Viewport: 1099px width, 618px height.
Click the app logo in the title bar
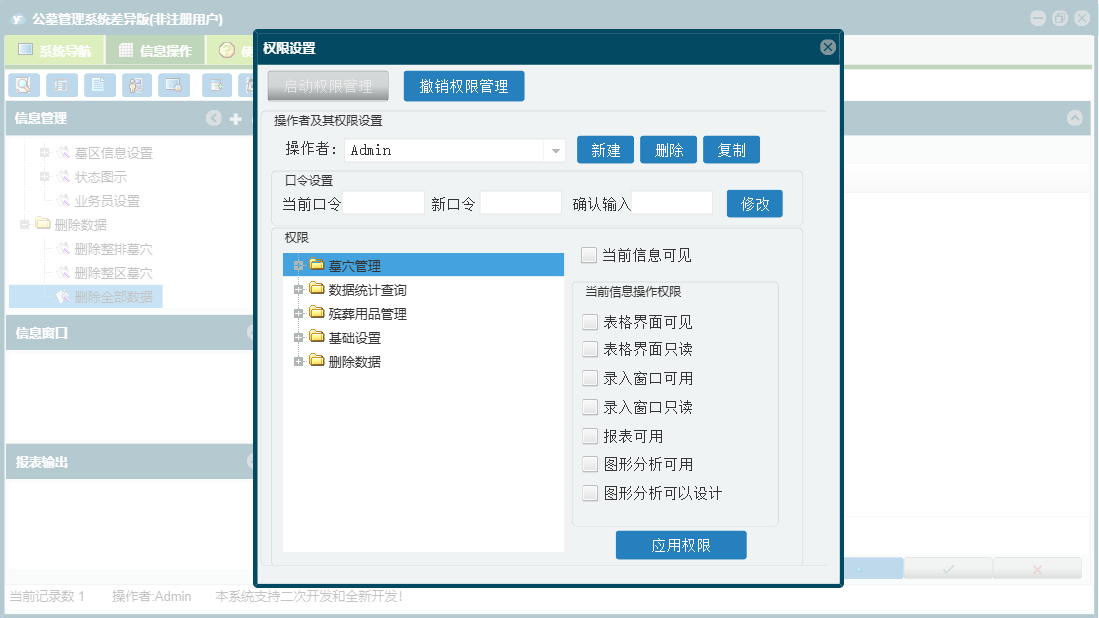[18, 19]
